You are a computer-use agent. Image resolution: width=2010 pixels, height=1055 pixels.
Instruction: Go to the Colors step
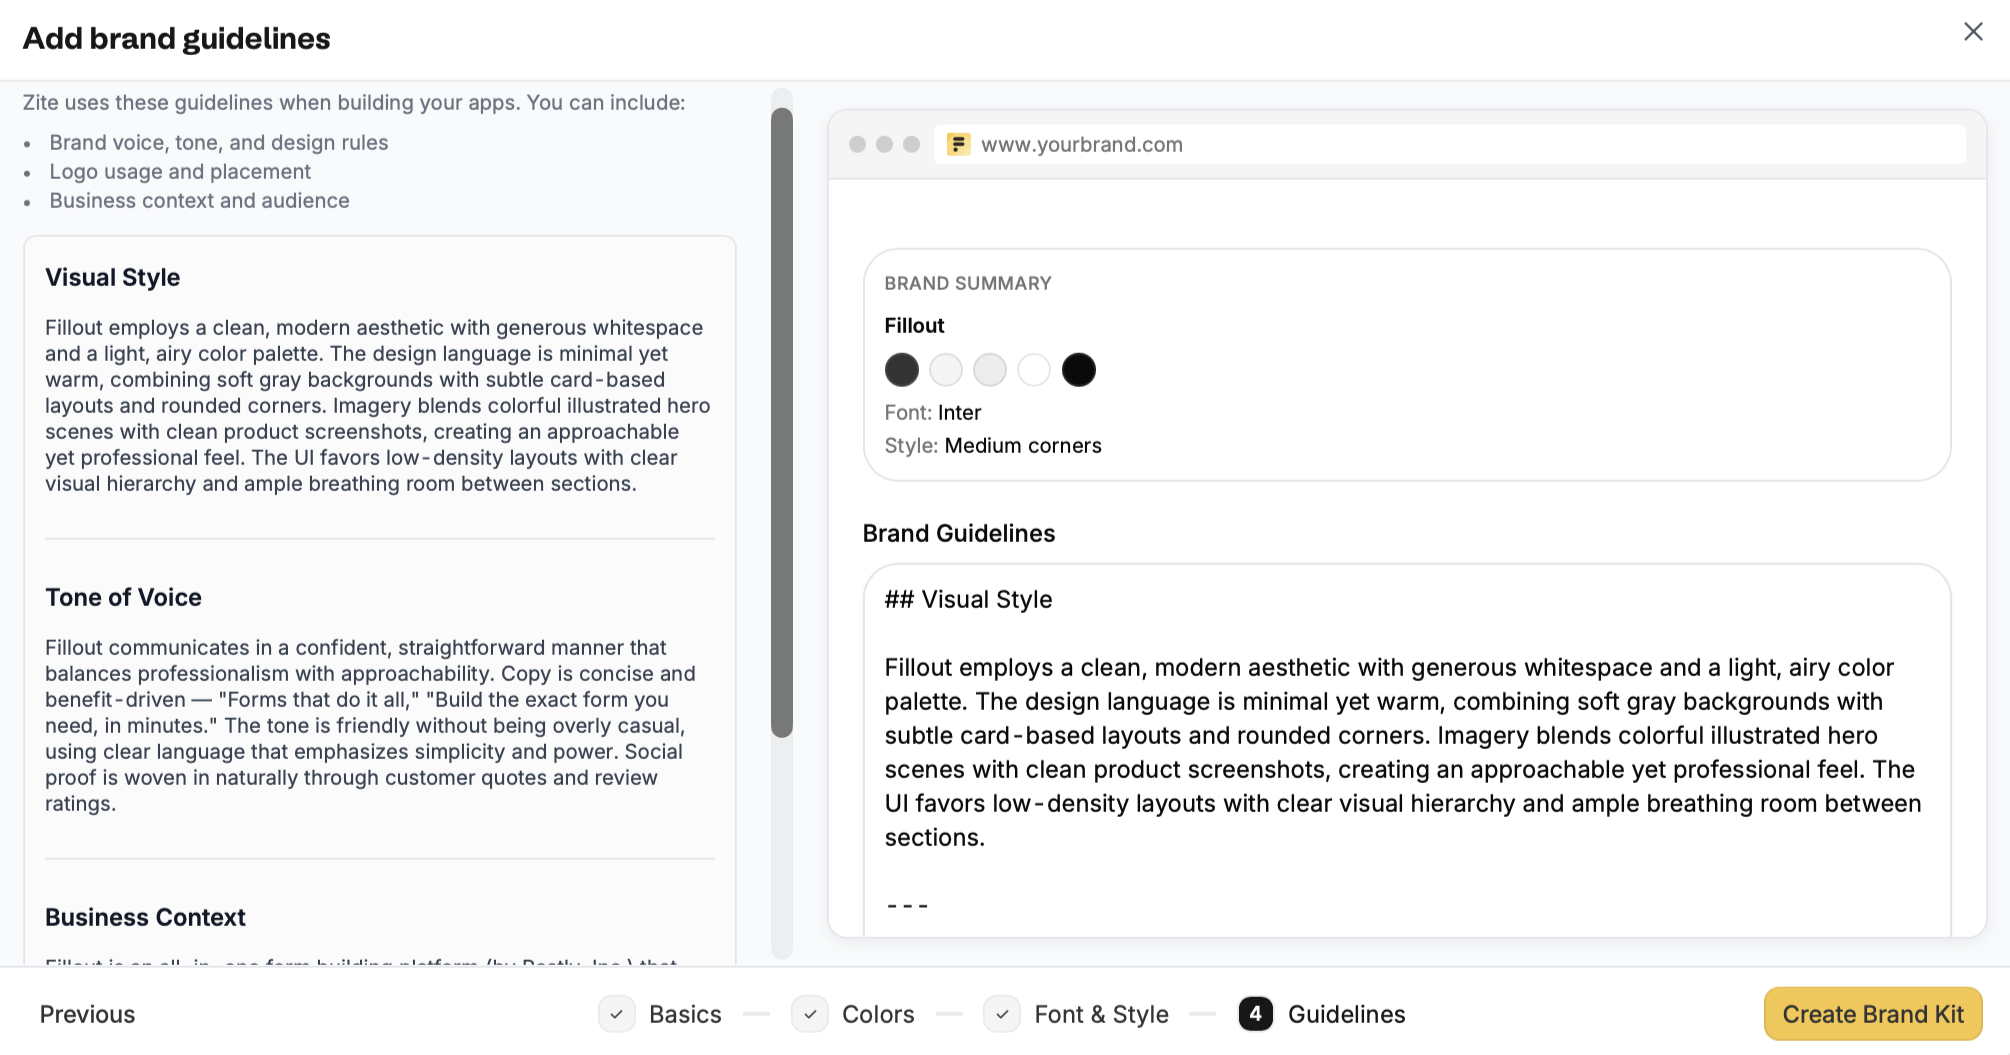[878, 1014]
